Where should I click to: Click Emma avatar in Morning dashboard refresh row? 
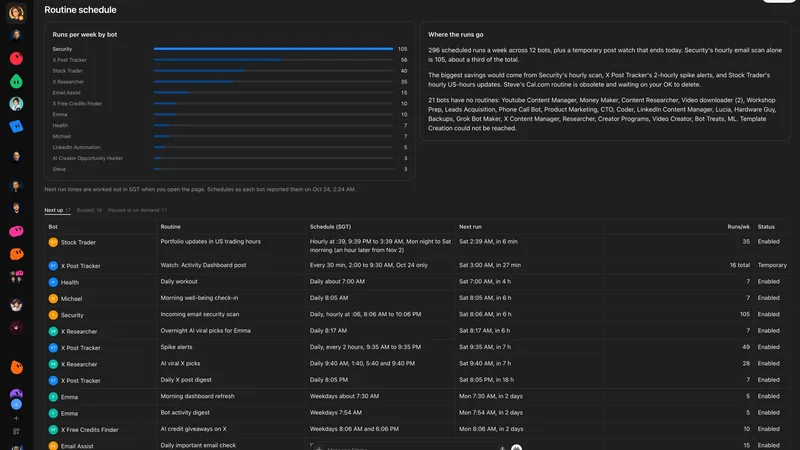pos(53,396)
